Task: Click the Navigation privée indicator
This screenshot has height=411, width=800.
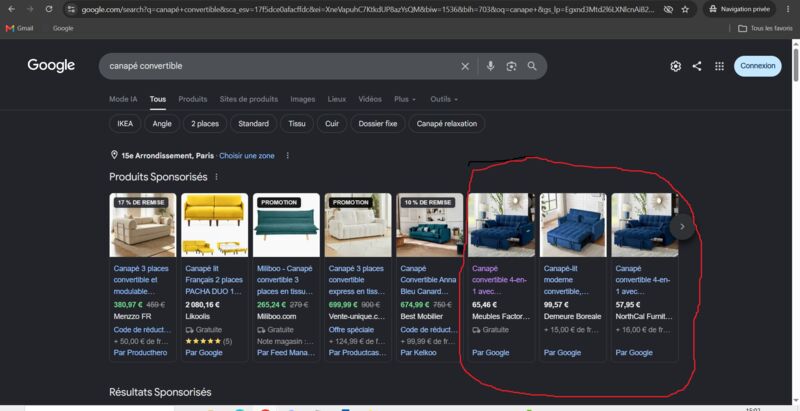Action: [739, 9]
